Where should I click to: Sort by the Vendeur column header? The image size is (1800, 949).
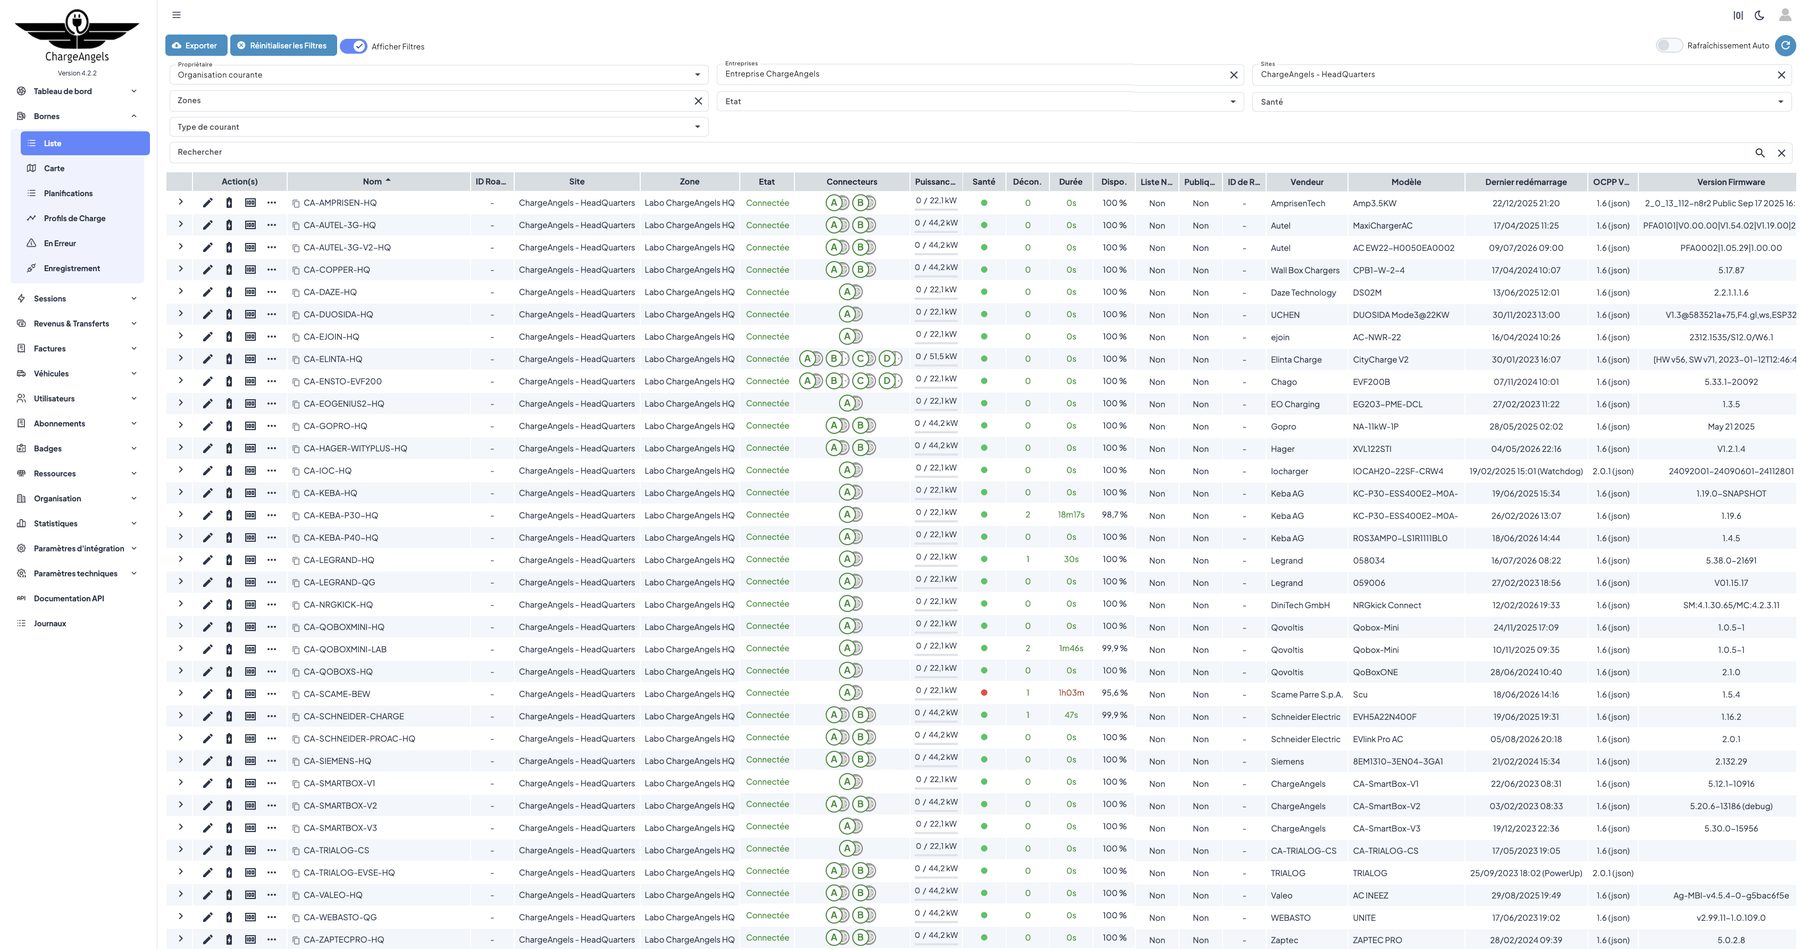pyautogui.click(x=1306, y=182)
